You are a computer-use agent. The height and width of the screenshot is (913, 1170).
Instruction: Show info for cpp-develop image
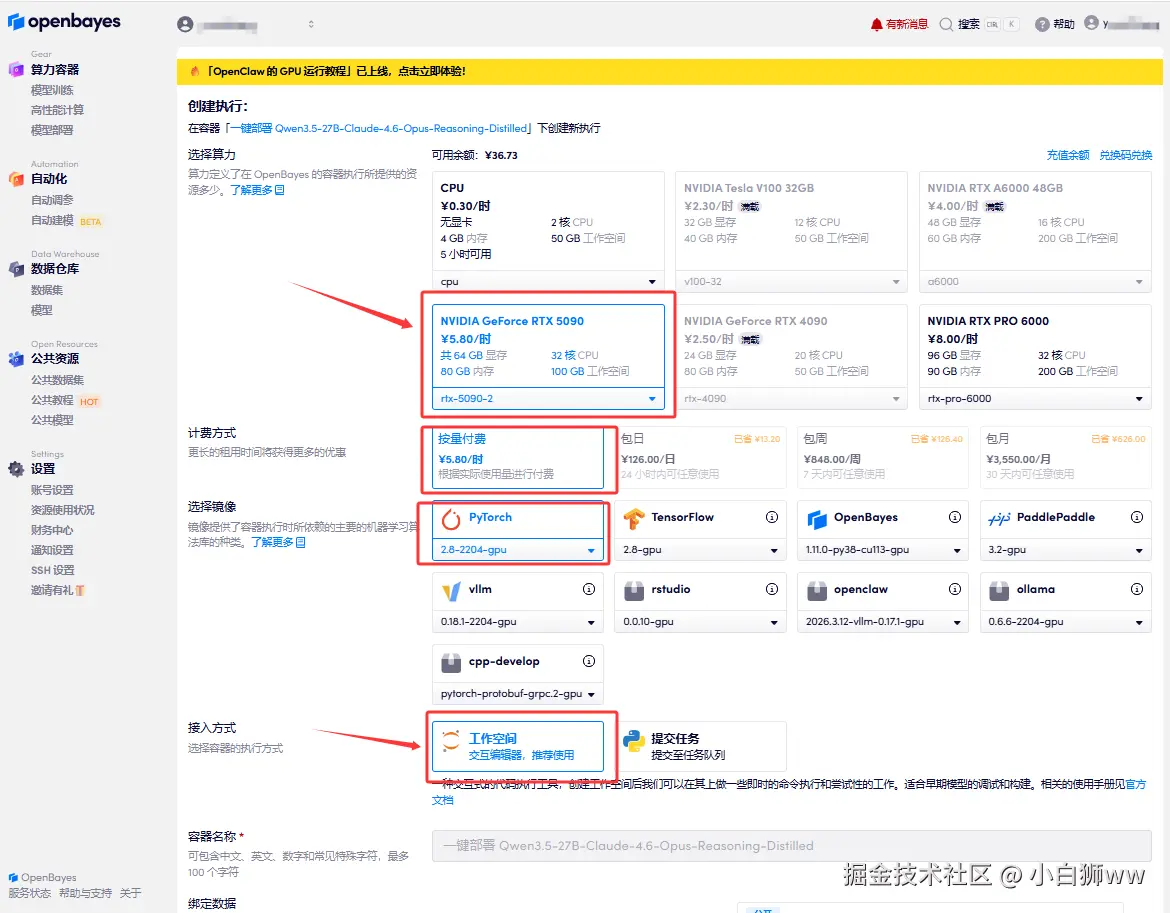click(x=589, y=661)
